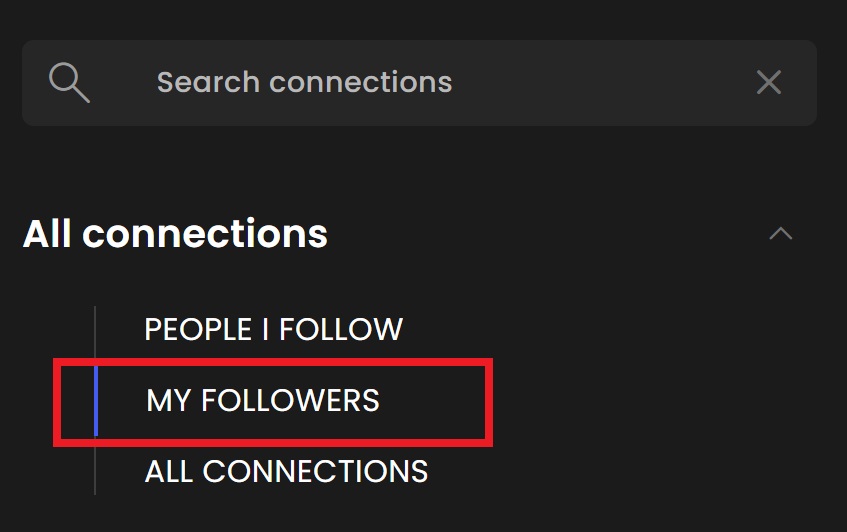The image size is (847, 532).
Task: Click the magnifying glass search icon
Action: [x=69, y=83]
